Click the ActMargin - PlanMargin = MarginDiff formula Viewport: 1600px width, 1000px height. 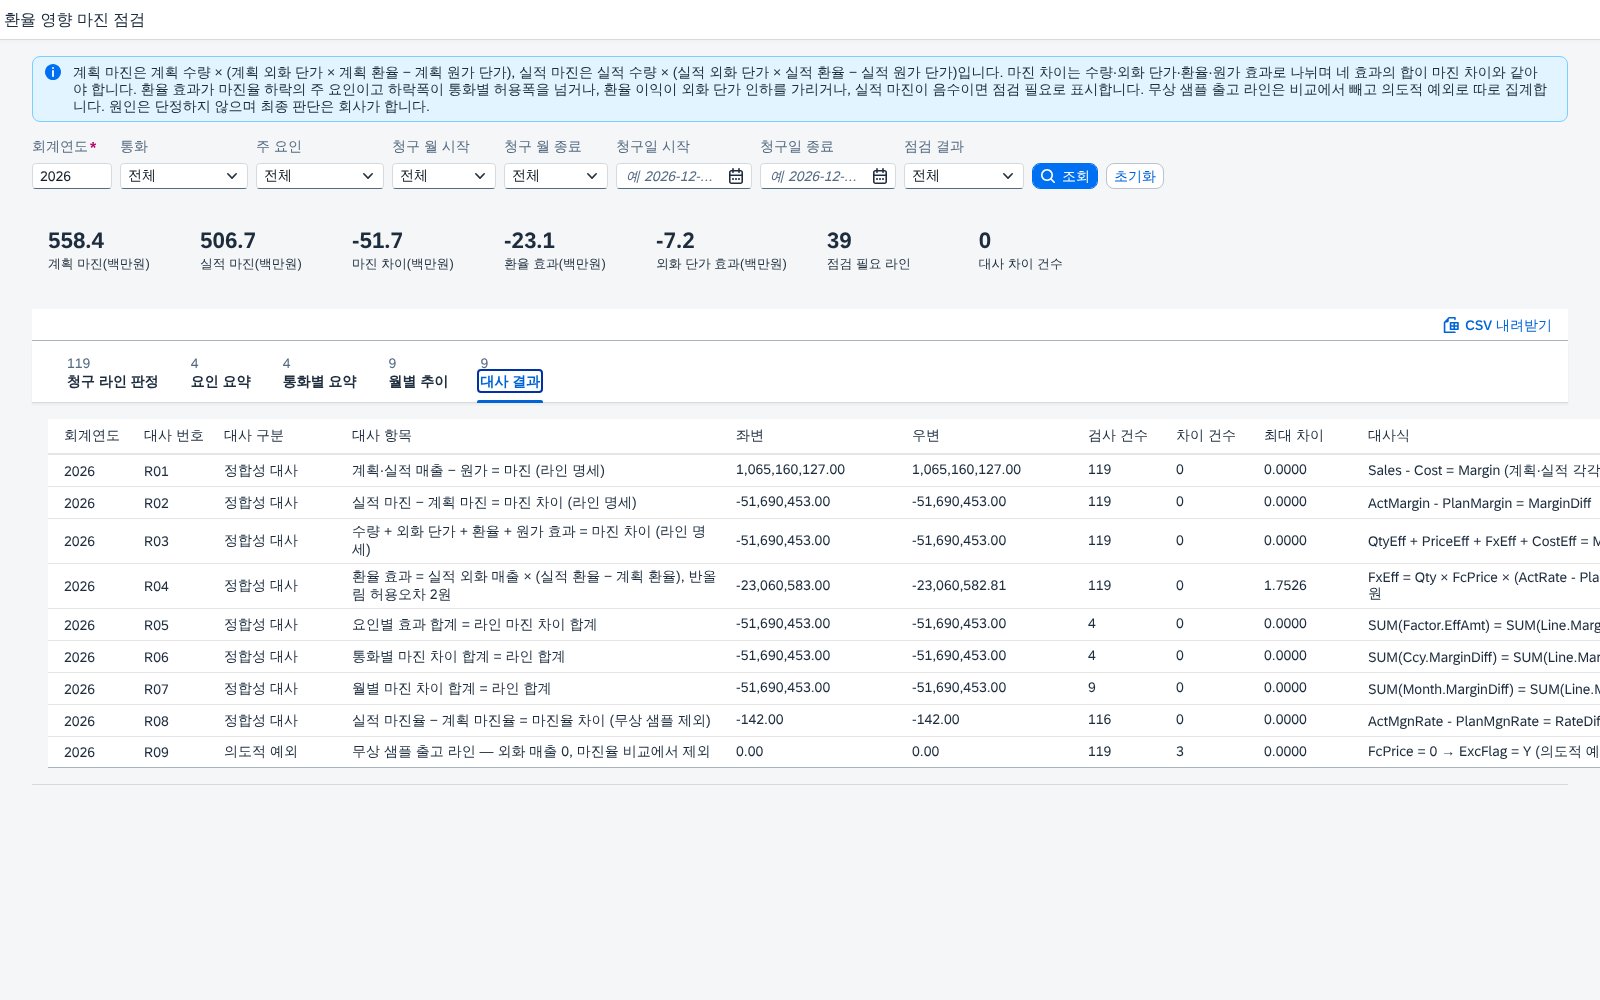[x=1479, y=503]
